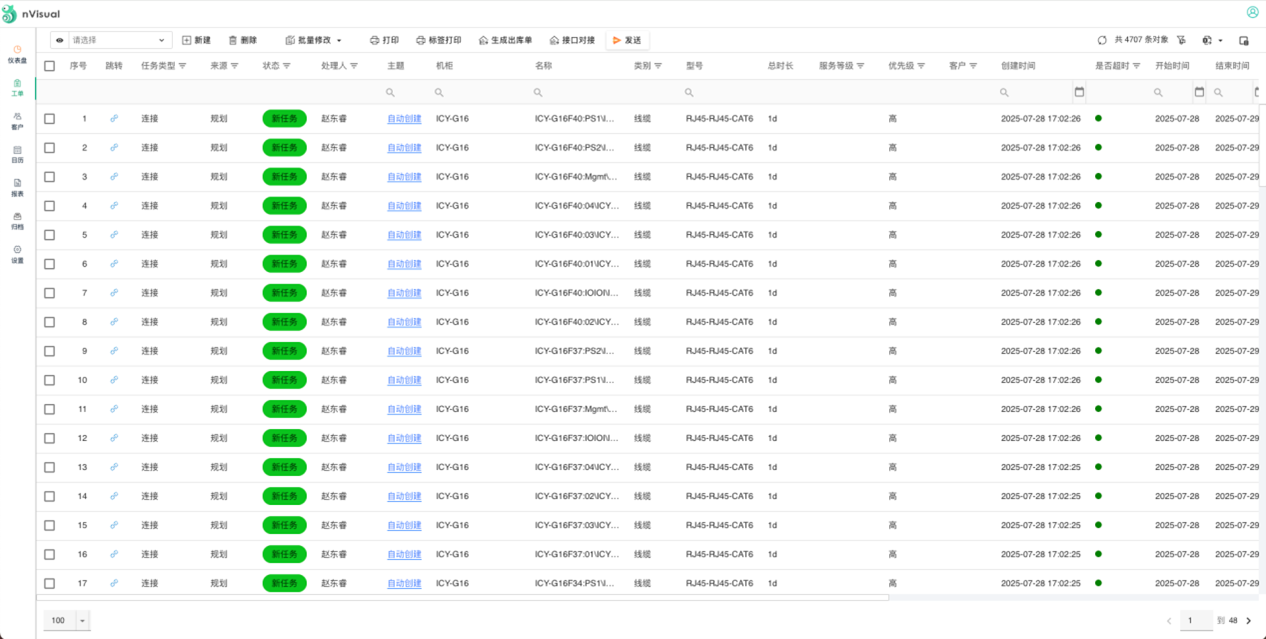Open the 优先级 column filter

[922, 65]
